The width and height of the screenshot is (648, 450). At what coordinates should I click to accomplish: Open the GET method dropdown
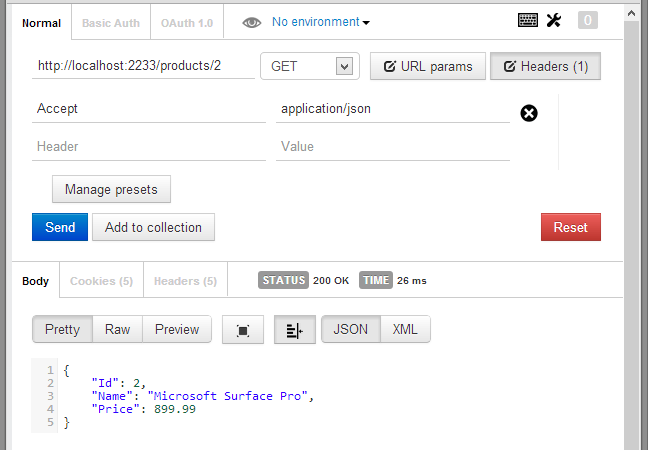pos(310,66)
